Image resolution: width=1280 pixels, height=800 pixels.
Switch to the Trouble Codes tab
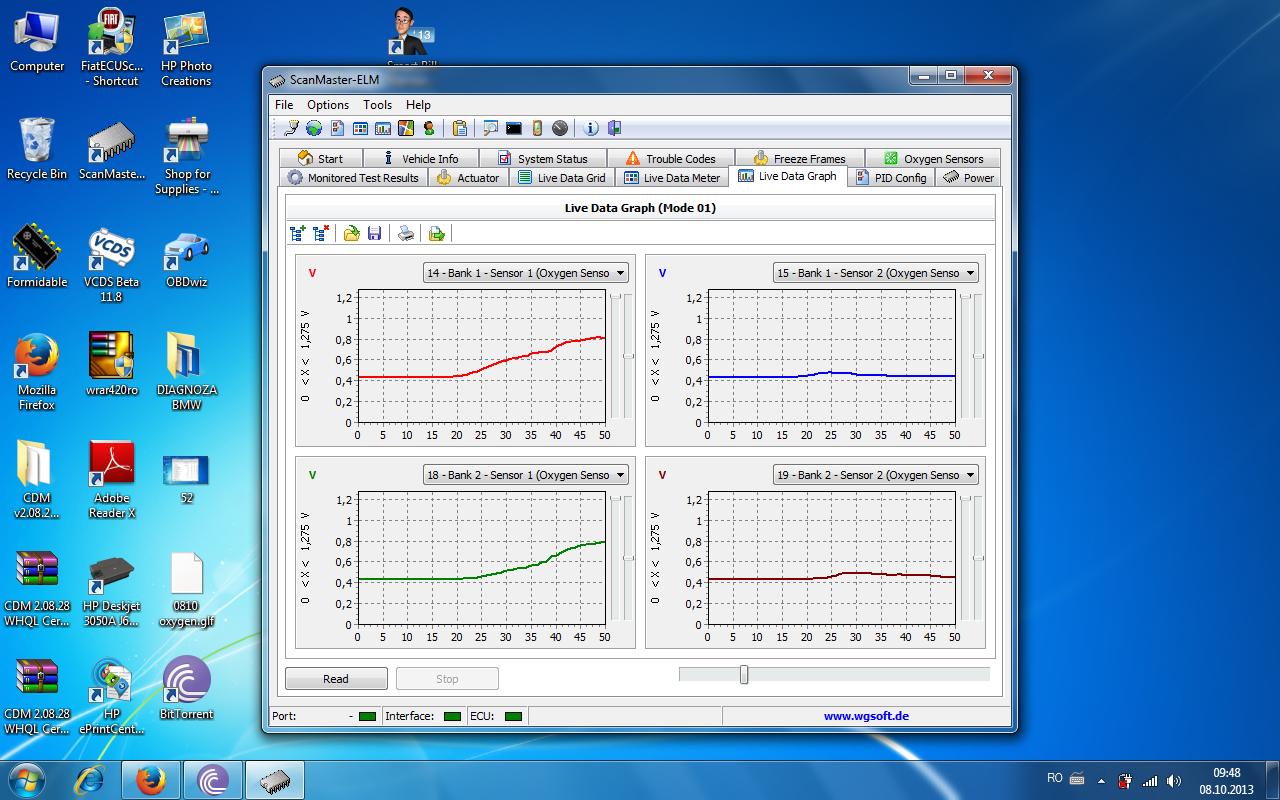(x=670, y=158)
